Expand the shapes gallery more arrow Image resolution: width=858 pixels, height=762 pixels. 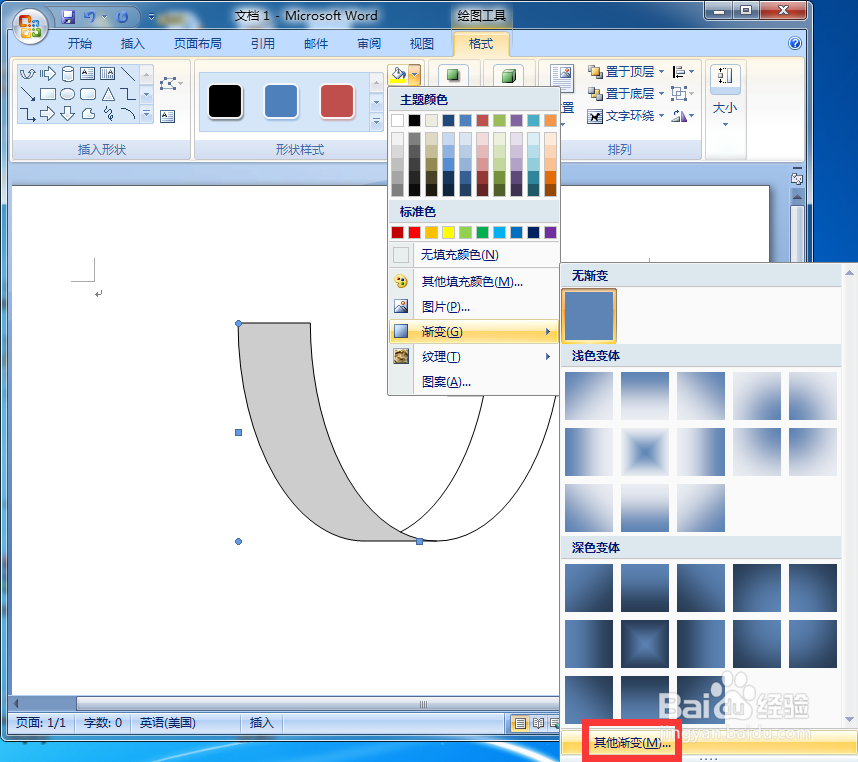[146, 114]
